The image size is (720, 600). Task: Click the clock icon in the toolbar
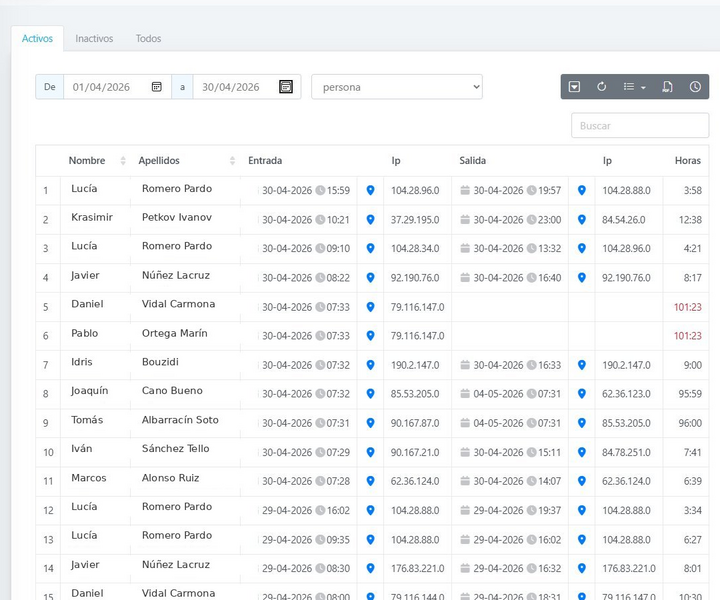click(695, 86)
